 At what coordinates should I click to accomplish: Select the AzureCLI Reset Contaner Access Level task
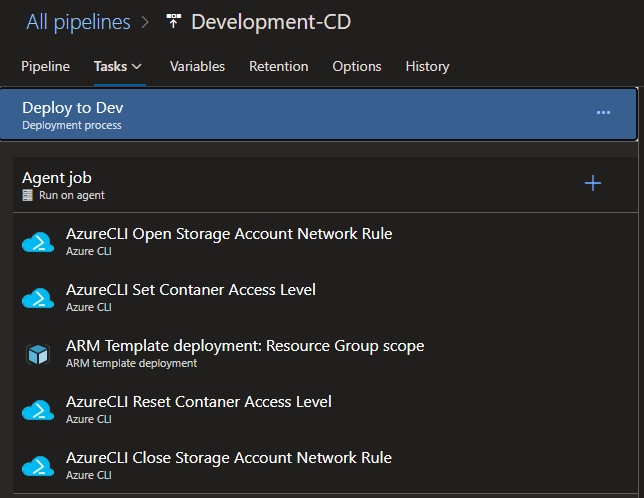(325, 410)
